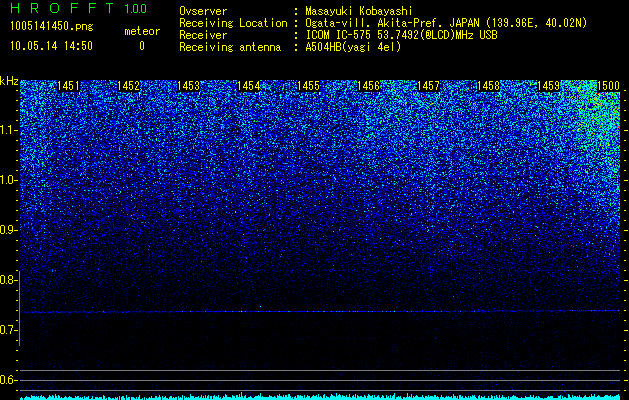This screenshot has width=629, height=400.
Task: Click the 'meteor' count label
Action: 142,31
